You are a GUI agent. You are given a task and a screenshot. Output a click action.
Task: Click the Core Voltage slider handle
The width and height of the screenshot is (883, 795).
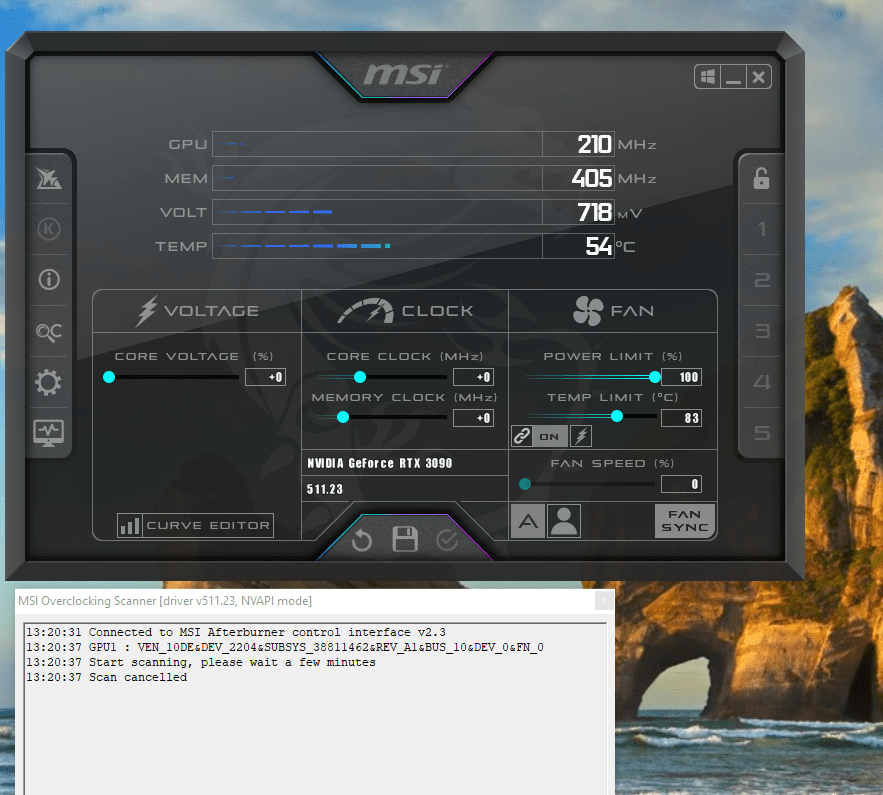[109, 377]
